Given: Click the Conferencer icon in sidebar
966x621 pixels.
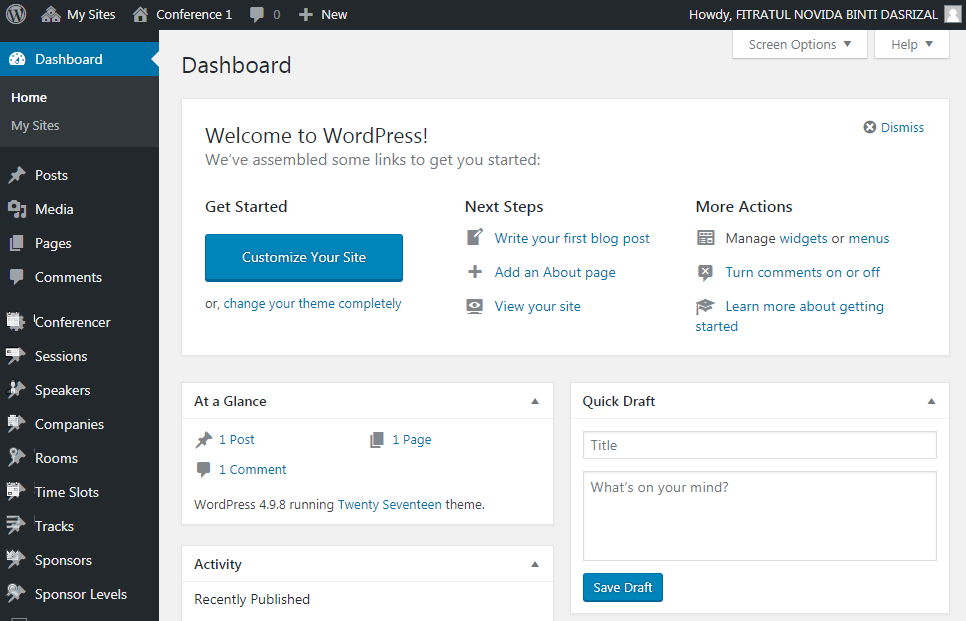Looking at the screenshot, I should [16, 322].
